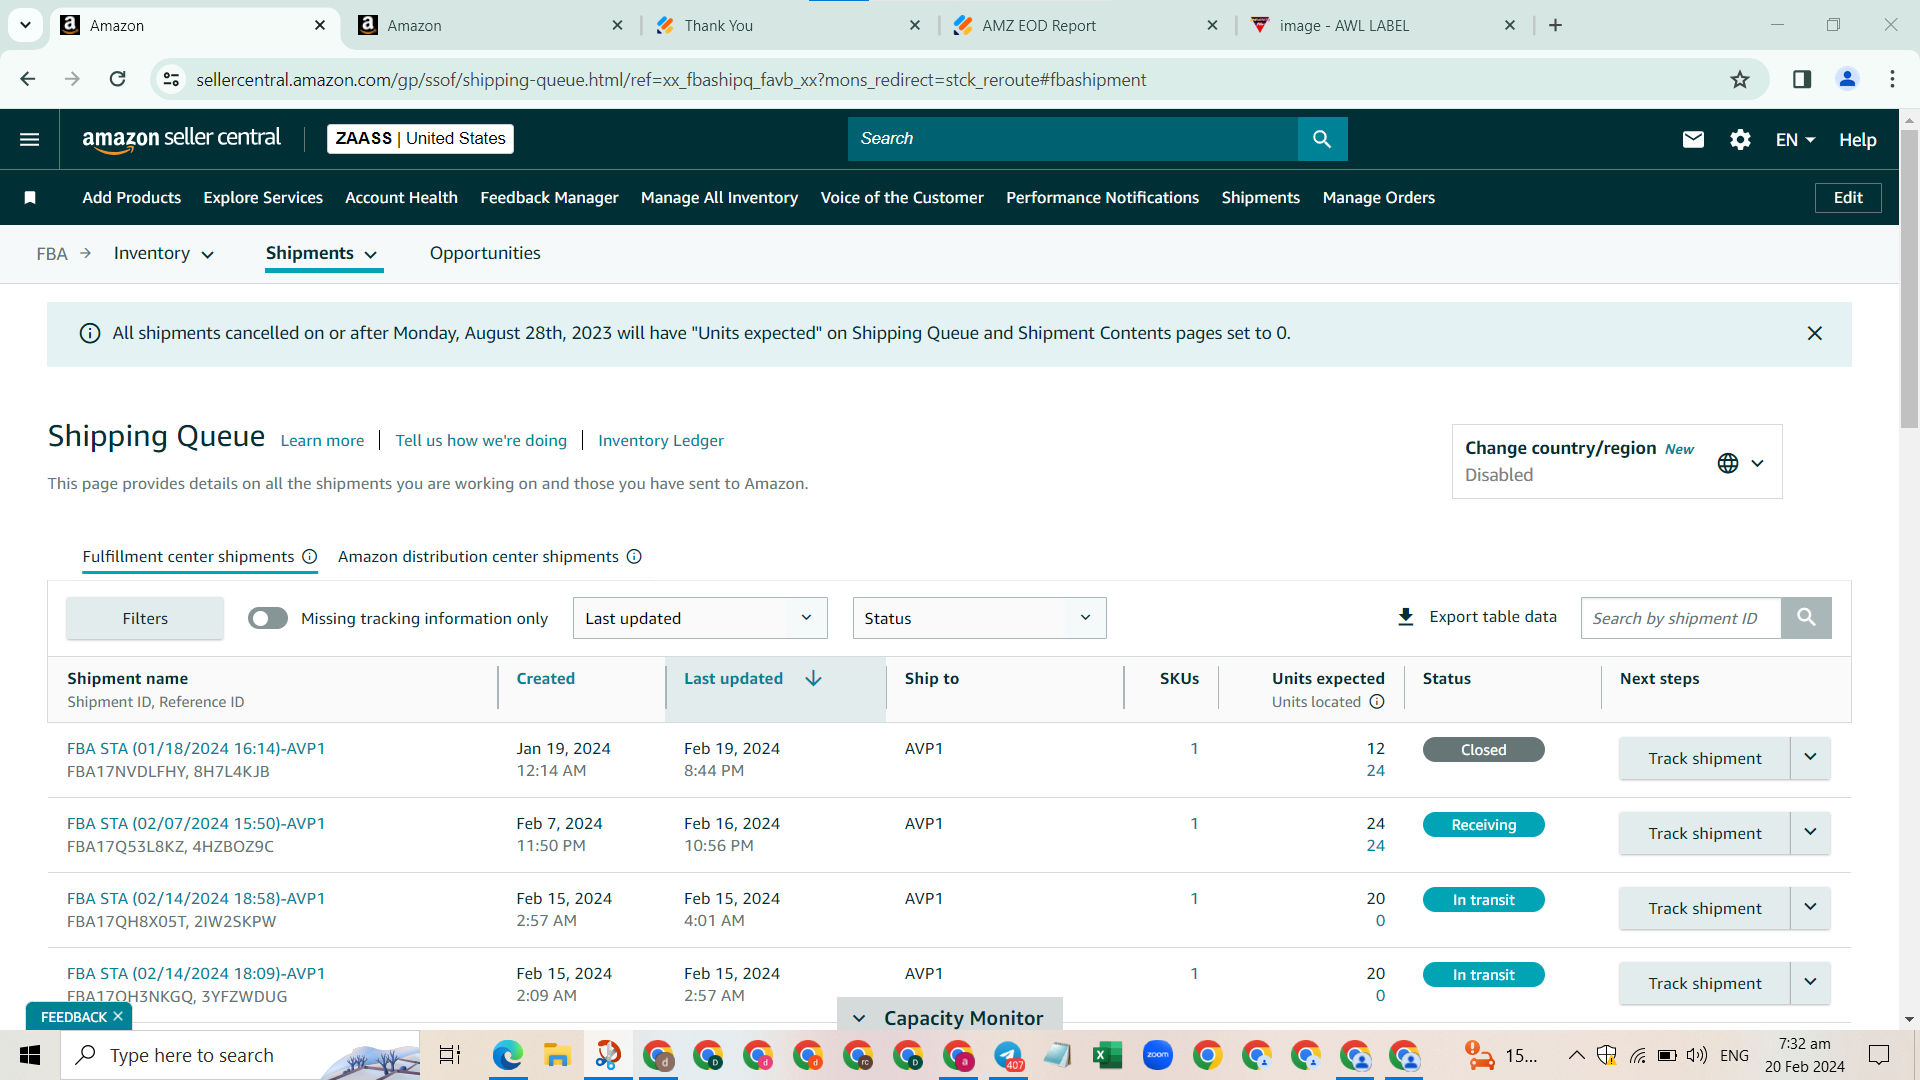This screenshot has height=1080, width=1920.
Task: Open Opportunities in the FBA bar
Action: [x=485, y=254]
